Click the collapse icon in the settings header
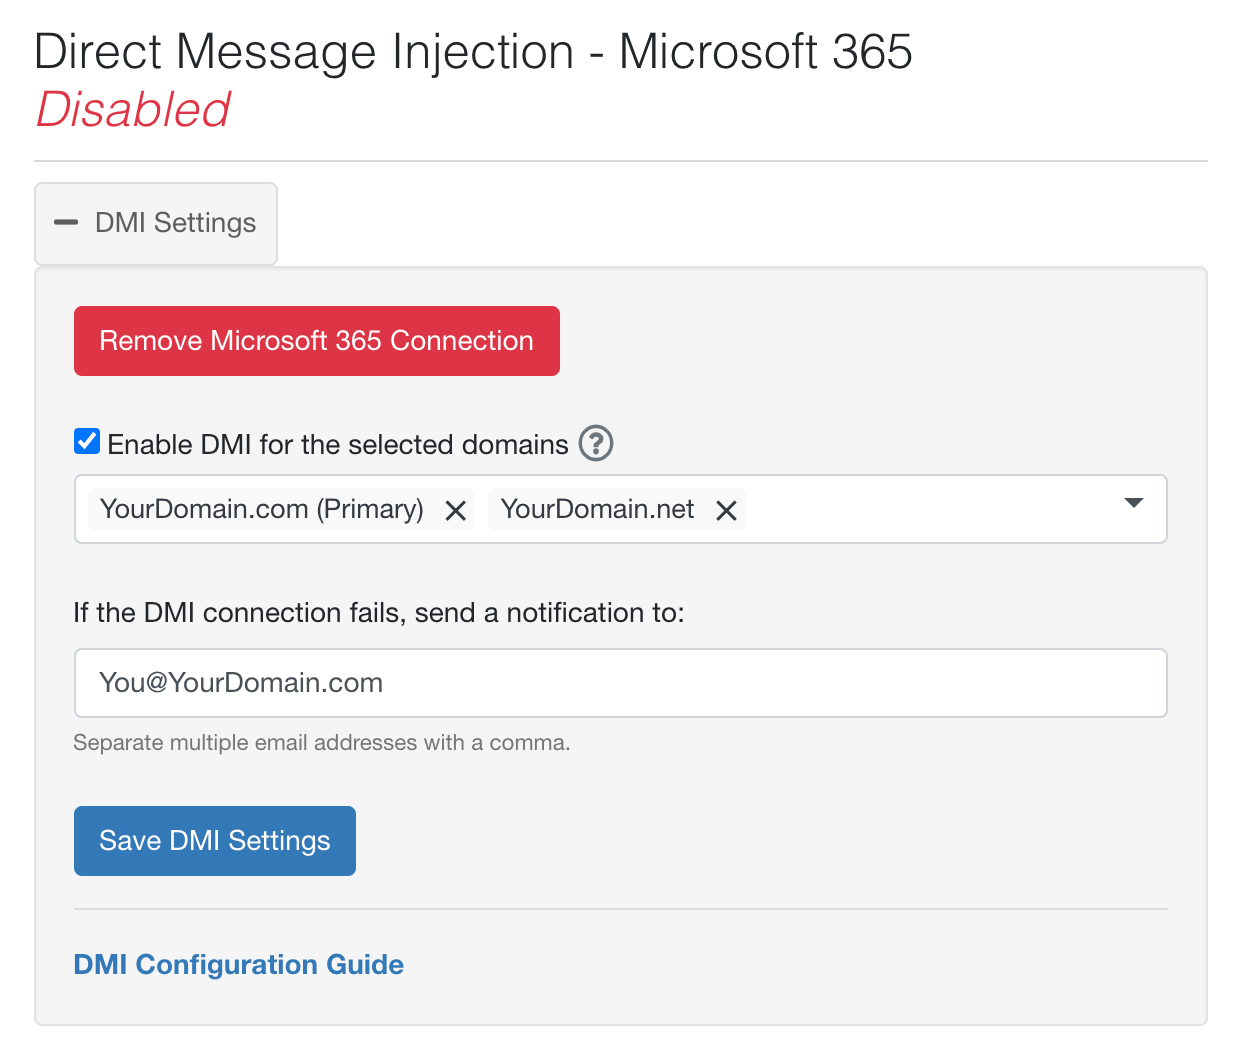This screenshot has width=1250, height=1048. [x=66, y=222]
